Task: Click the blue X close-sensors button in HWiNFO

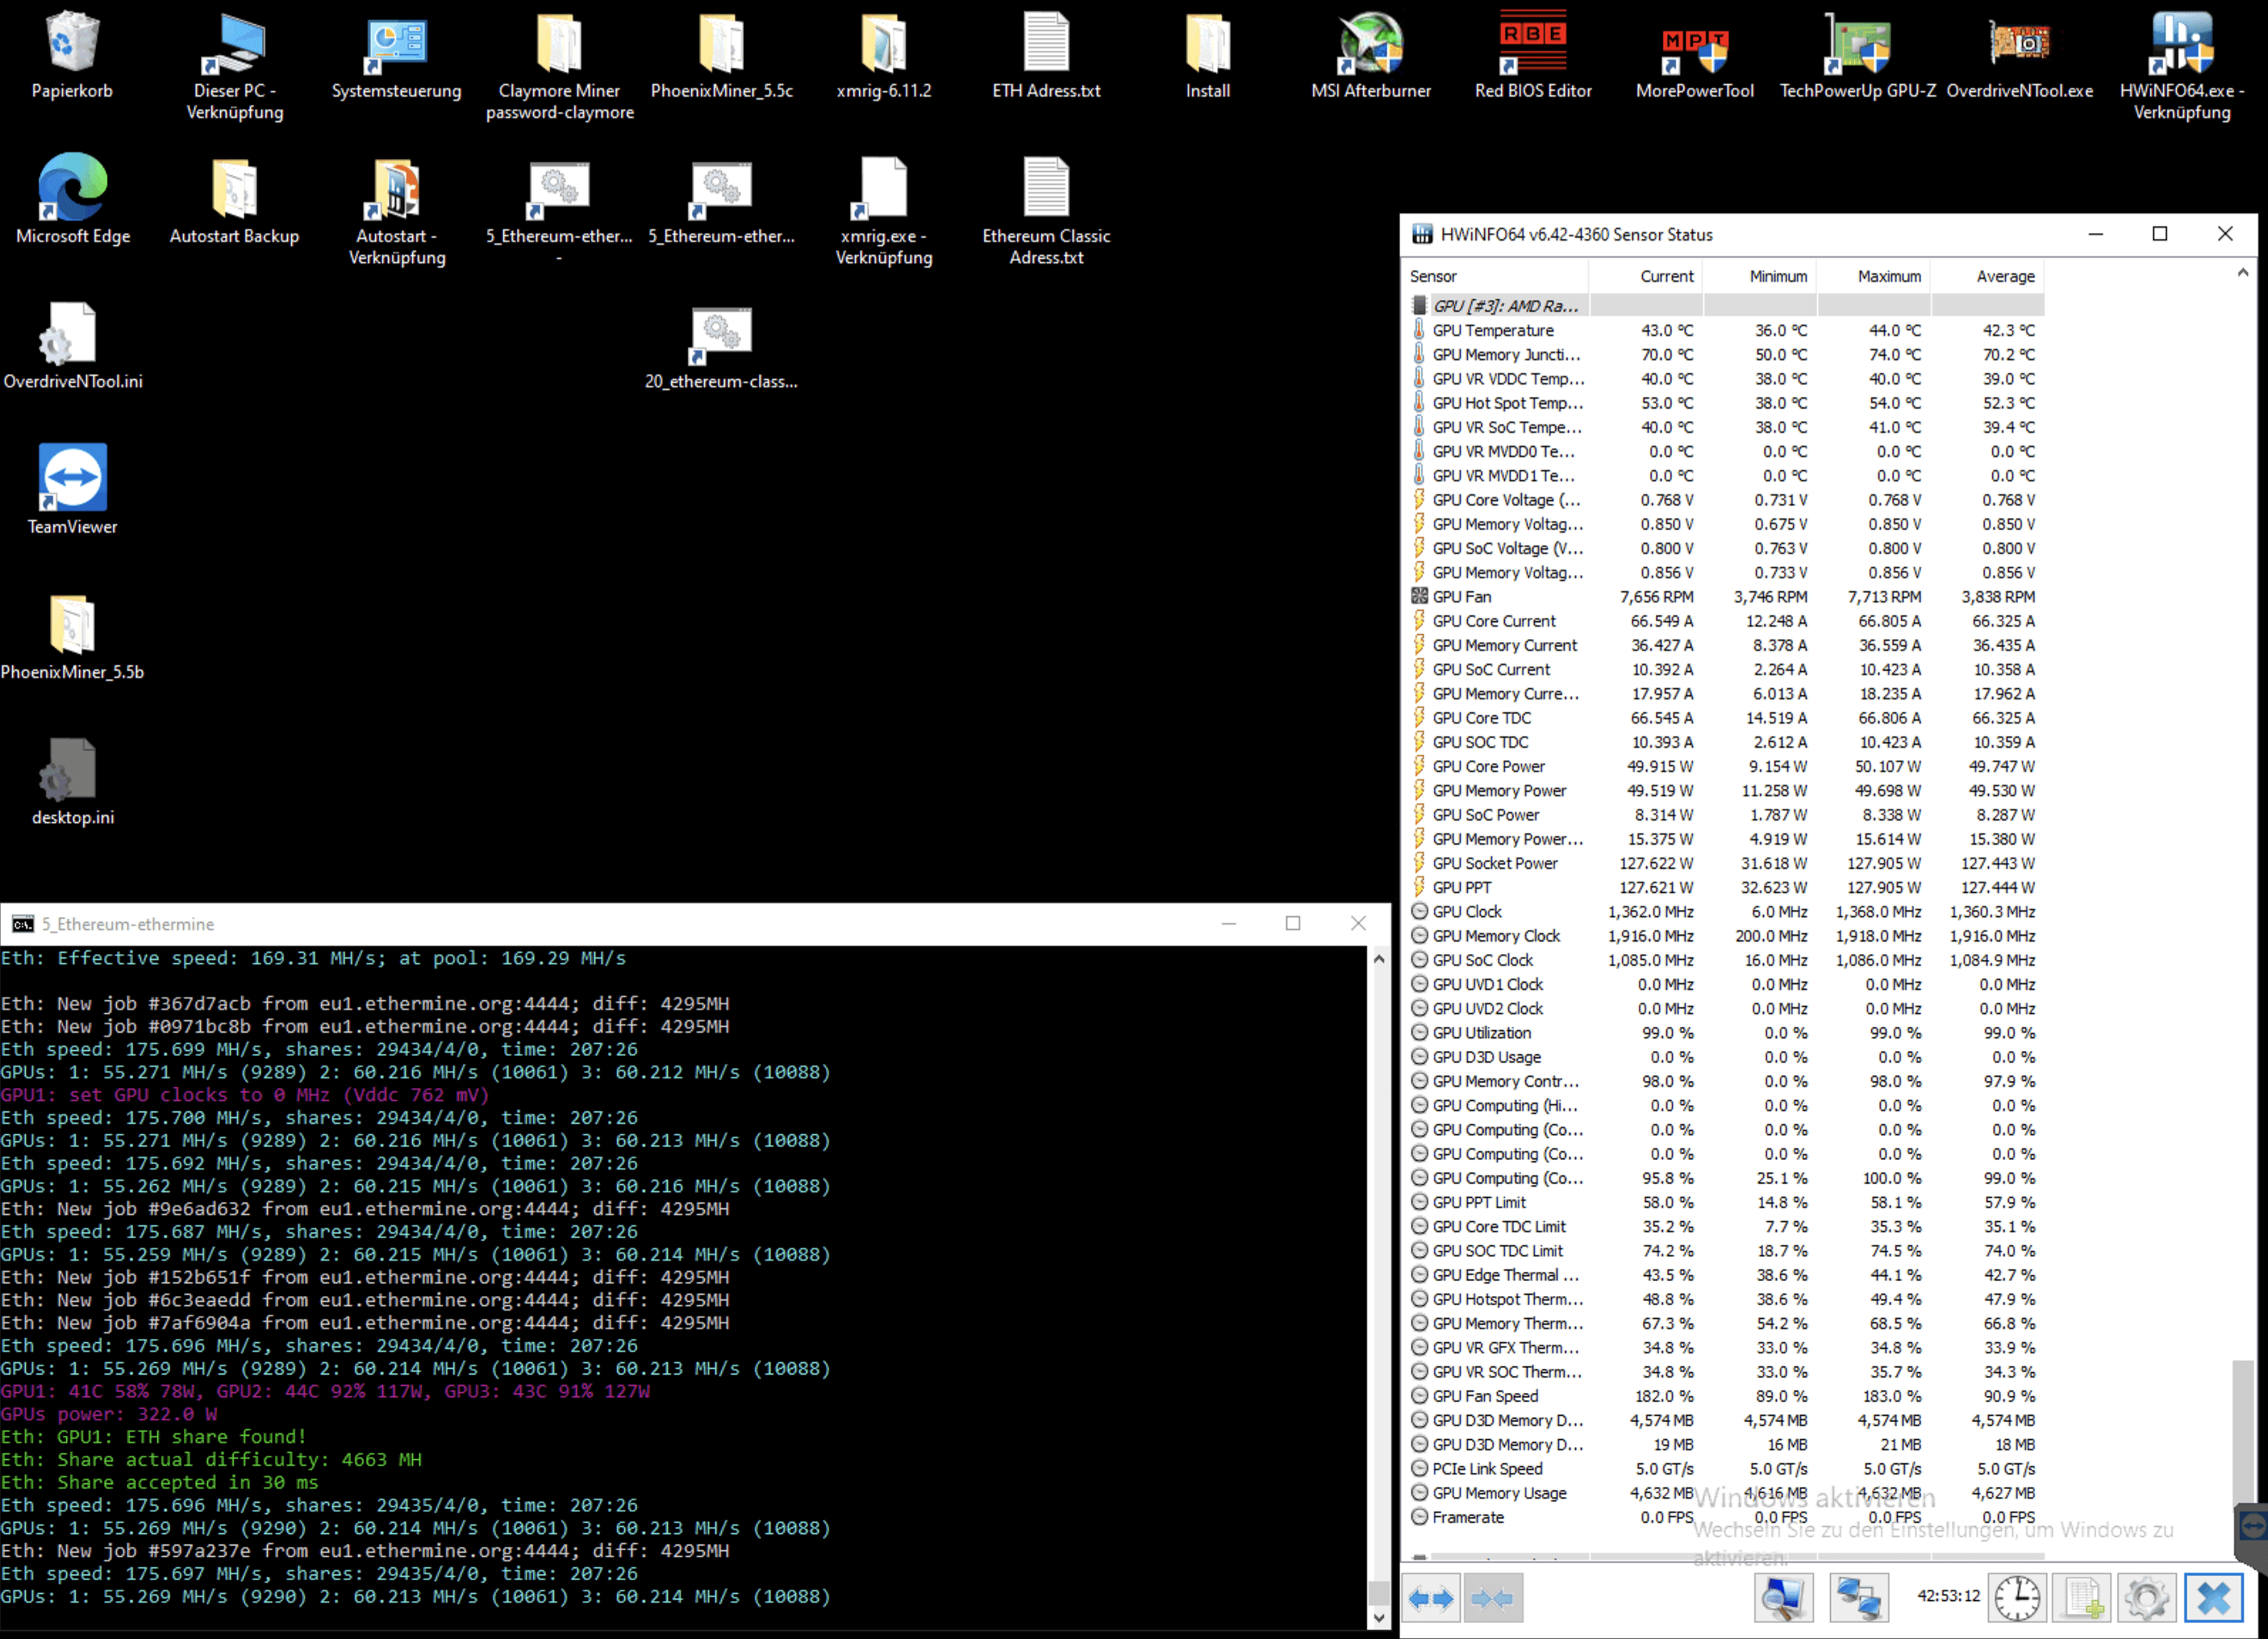Action: [2213, 1598]
